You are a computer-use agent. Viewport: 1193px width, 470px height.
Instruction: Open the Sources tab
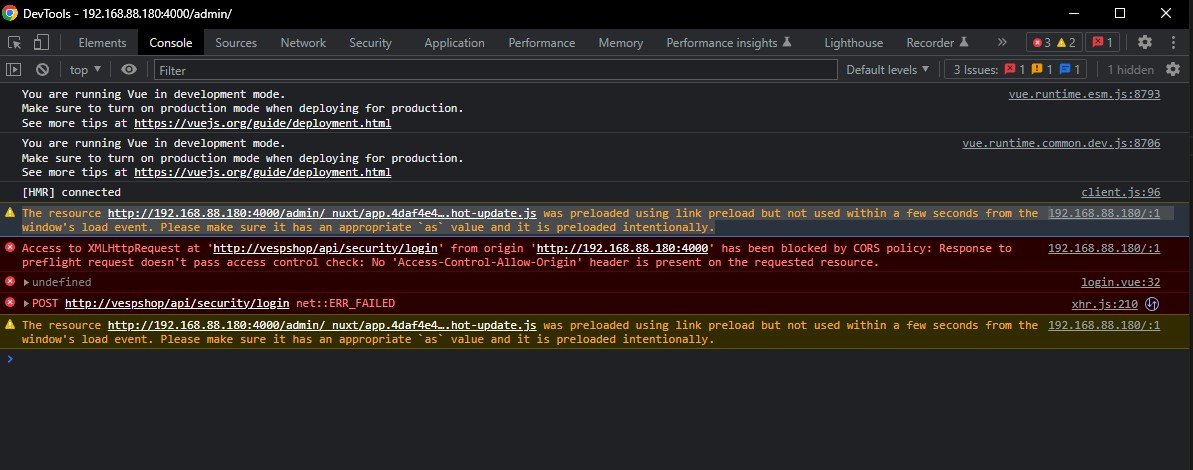[236, 43]
